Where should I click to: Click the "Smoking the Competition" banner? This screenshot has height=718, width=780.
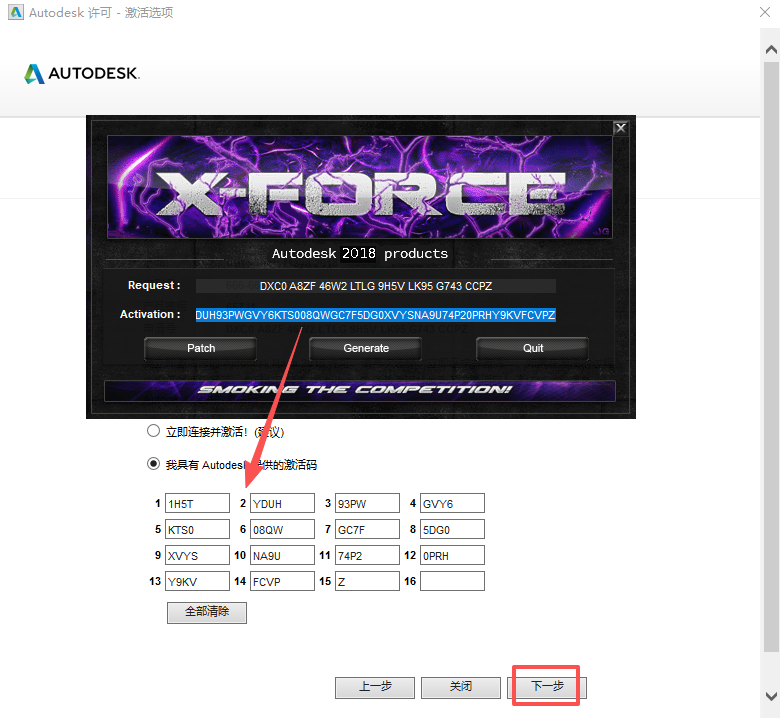pyautogui.click(x=360, y=391)
